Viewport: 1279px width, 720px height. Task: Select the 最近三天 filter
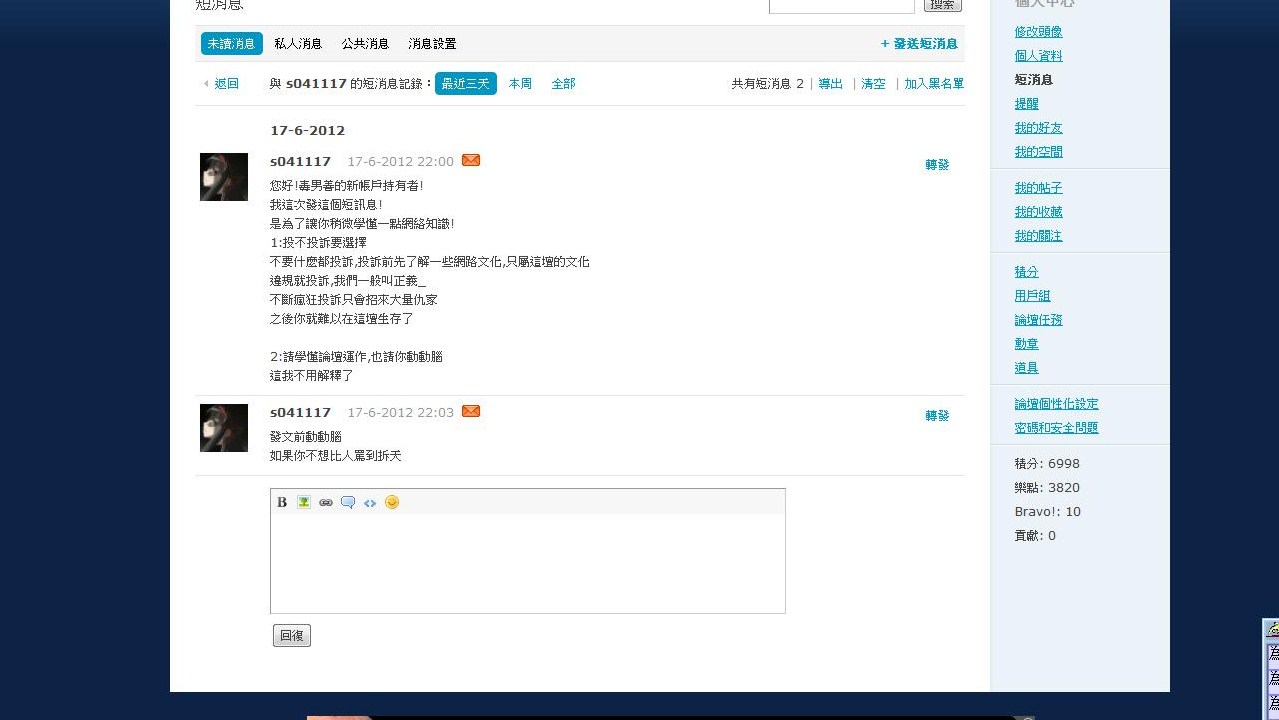click(466, 84)
